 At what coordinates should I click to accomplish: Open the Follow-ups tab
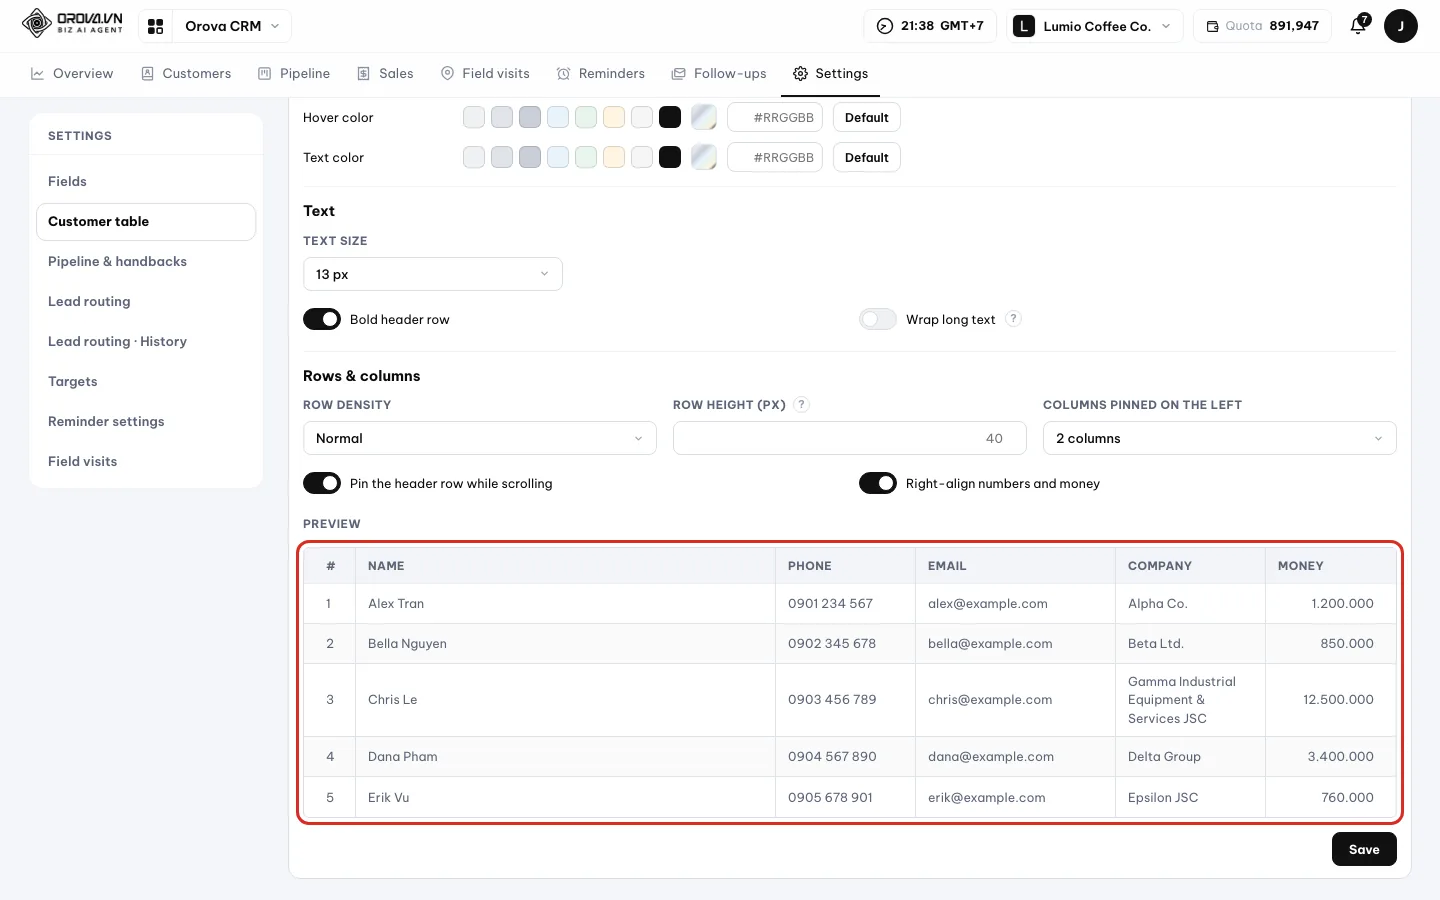coord(719,73)
